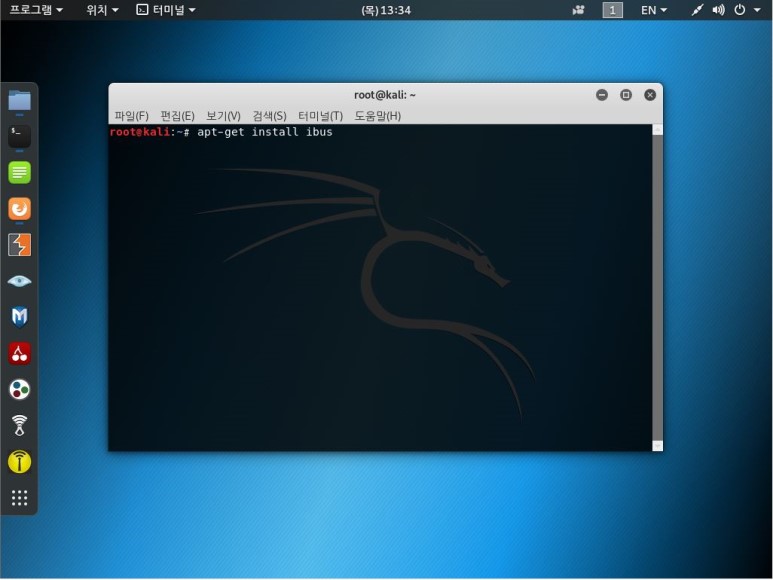Open the white wireless antenna dock icon

[x=20, y=425]
